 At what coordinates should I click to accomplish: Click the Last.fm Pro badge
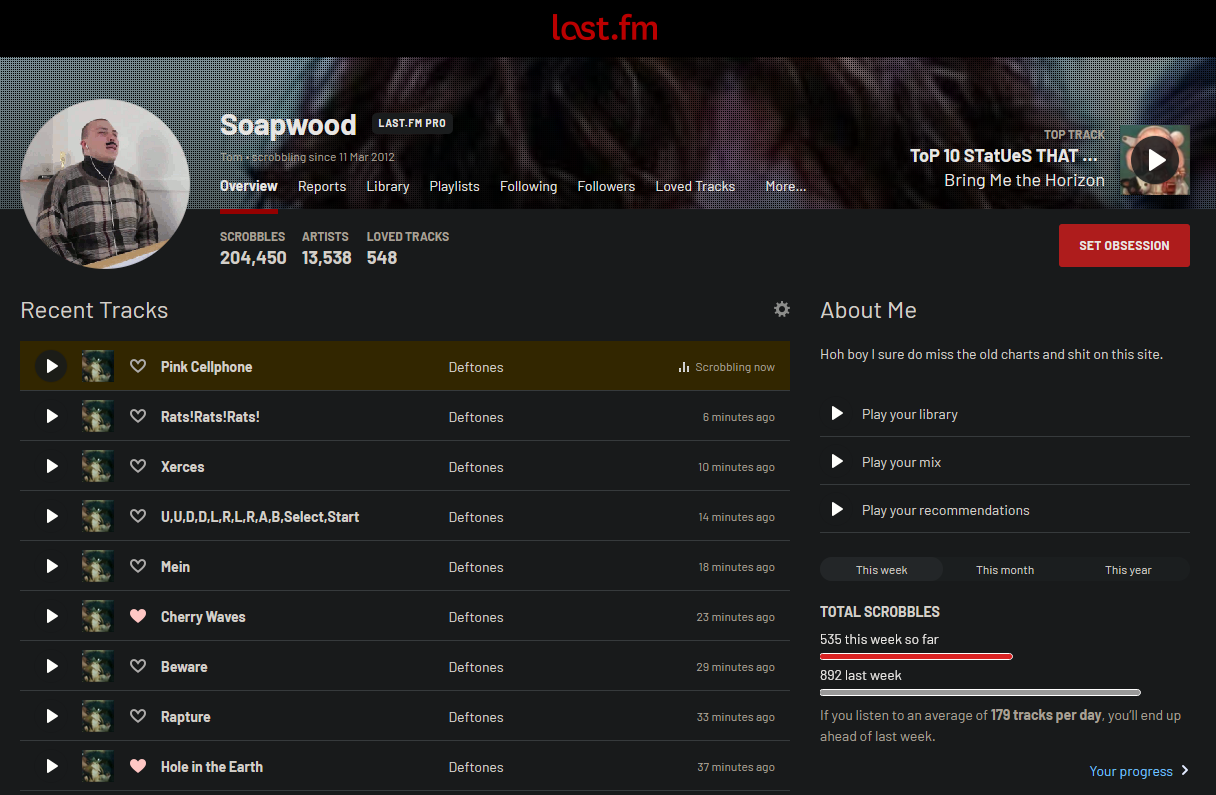[412, 124]
